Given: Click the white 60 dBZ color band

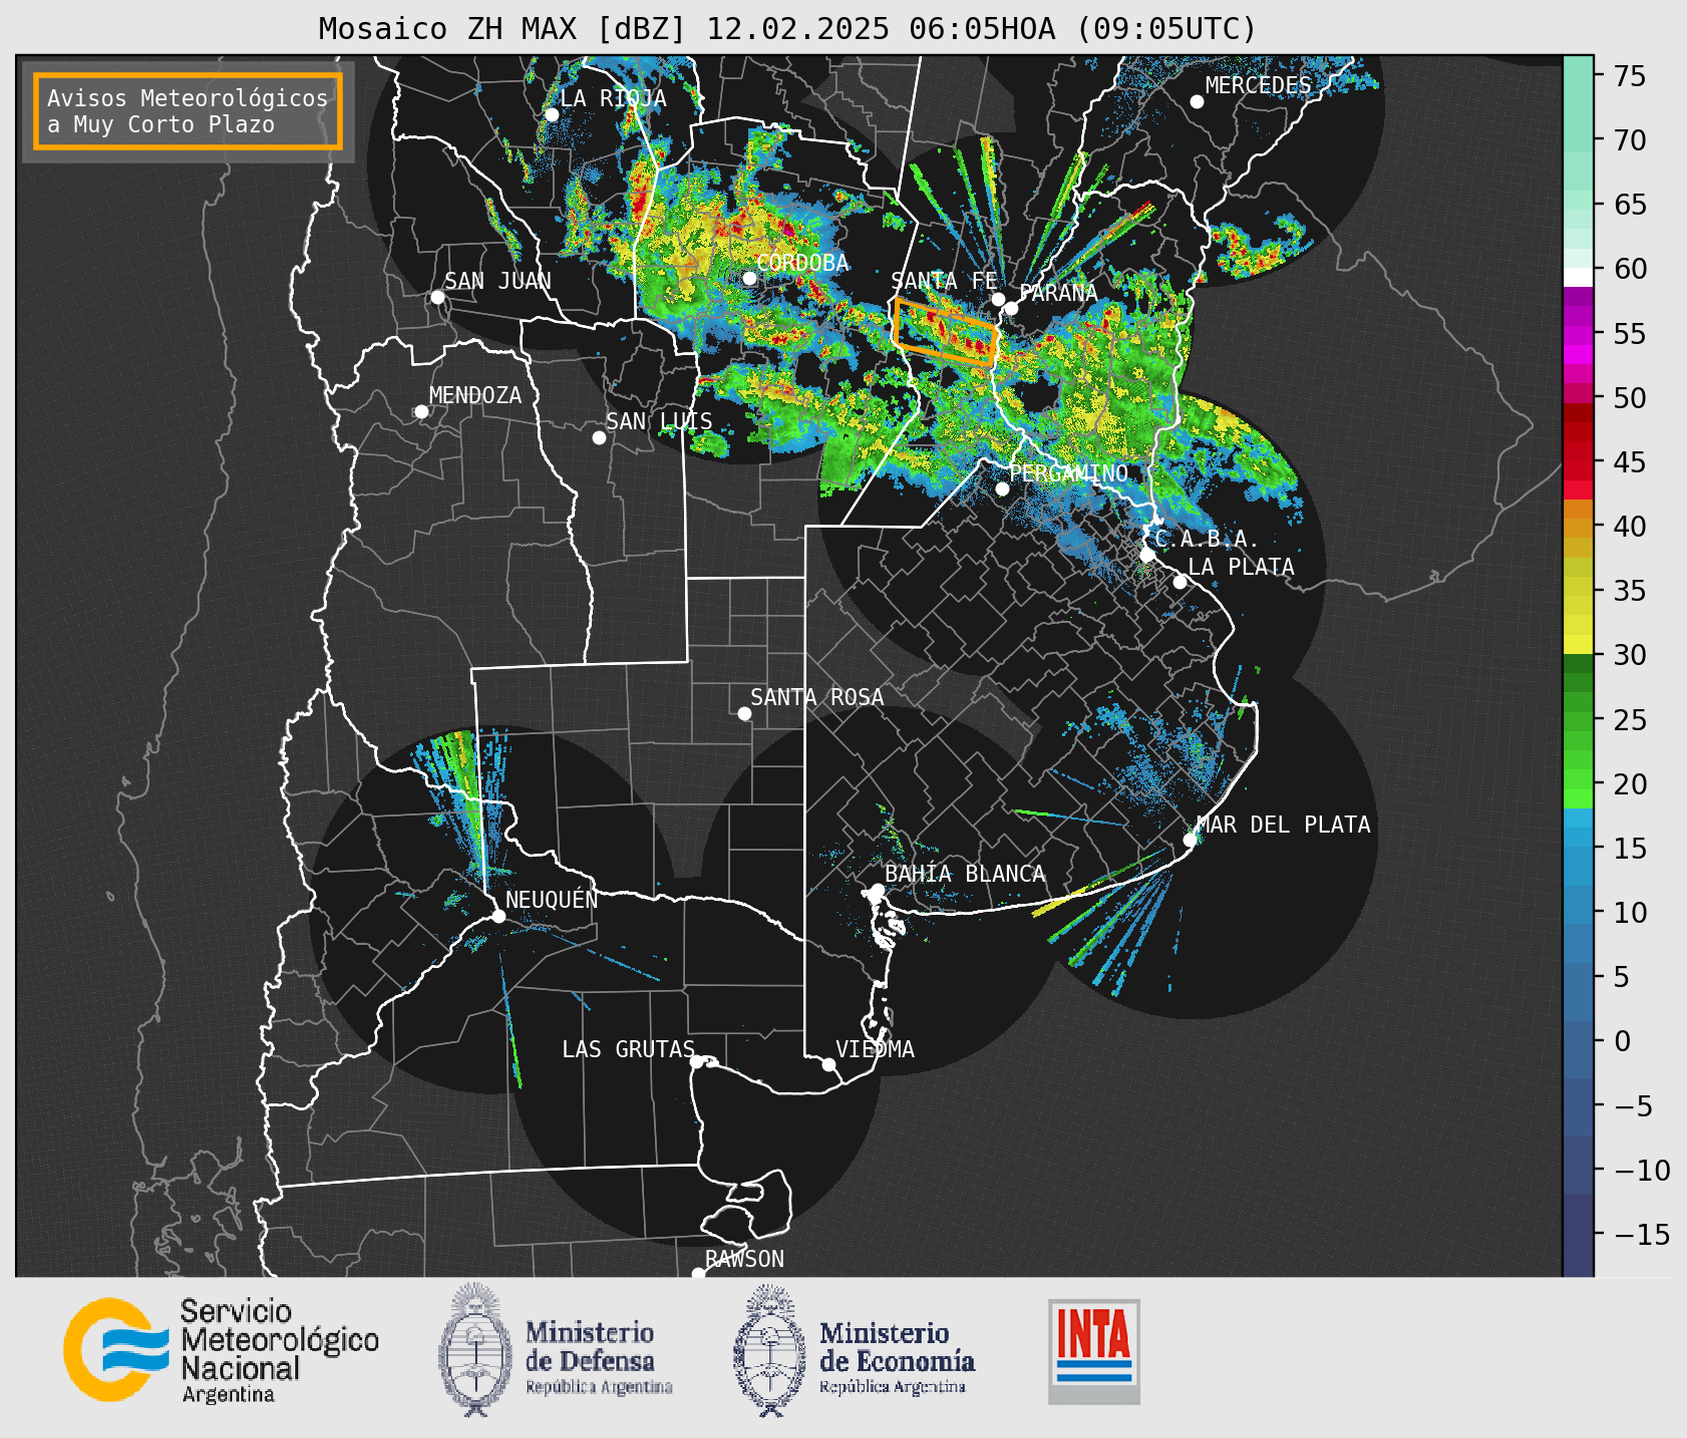Looking at the screenshot, I should tap(1578, 277).
